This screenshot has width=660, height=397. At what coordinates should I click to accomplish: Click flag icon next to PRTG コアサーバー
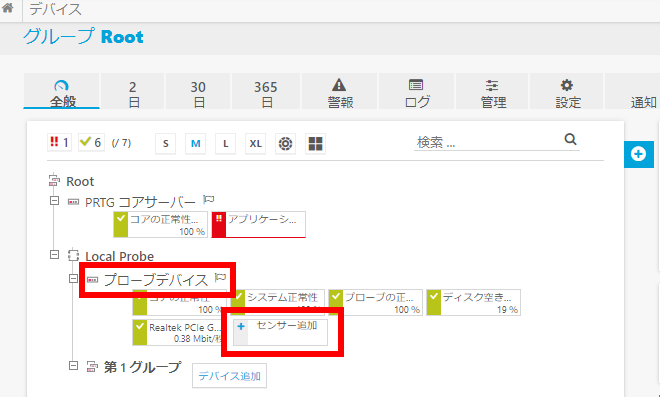tap(209, 199)
